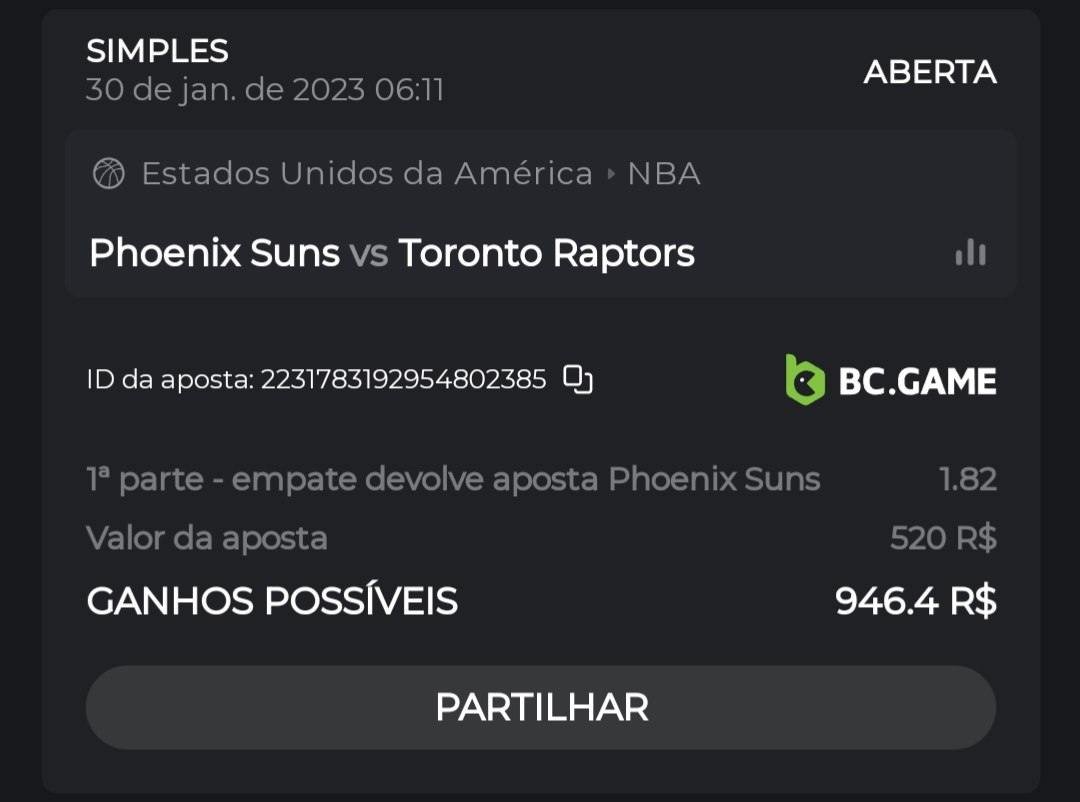The width and height of the screenshot is (1080, 802).
Task: Click the ABERTA bet status label
Action: click(x=930, y=72)
